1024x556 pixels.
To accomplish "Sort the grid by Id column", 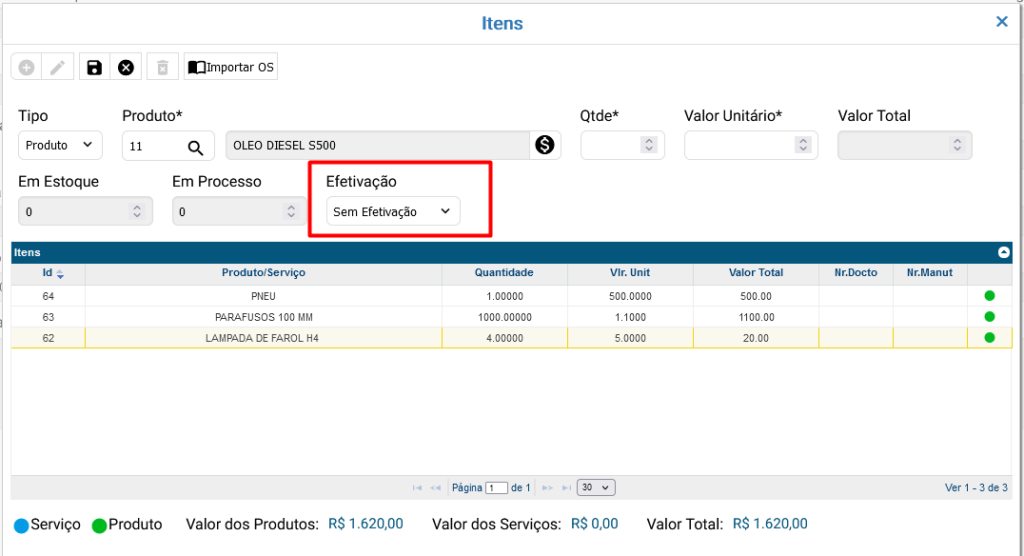I will pos(48,273).
